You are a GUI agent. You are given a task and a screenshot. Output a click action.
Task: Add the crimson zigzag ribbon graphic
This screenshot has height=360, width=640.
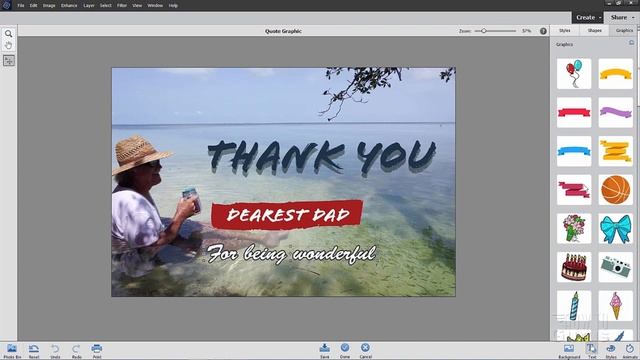coord(574,190)
